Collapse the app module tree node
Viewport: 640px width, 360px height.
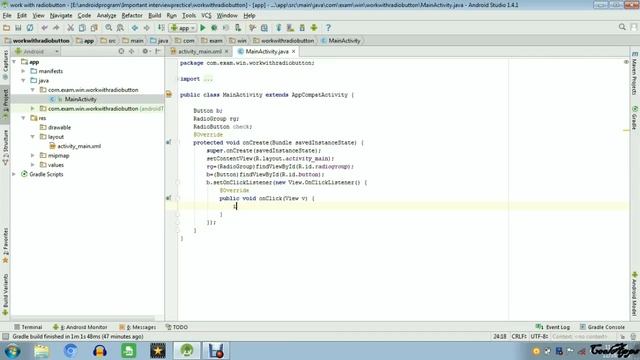click(15, 62)
